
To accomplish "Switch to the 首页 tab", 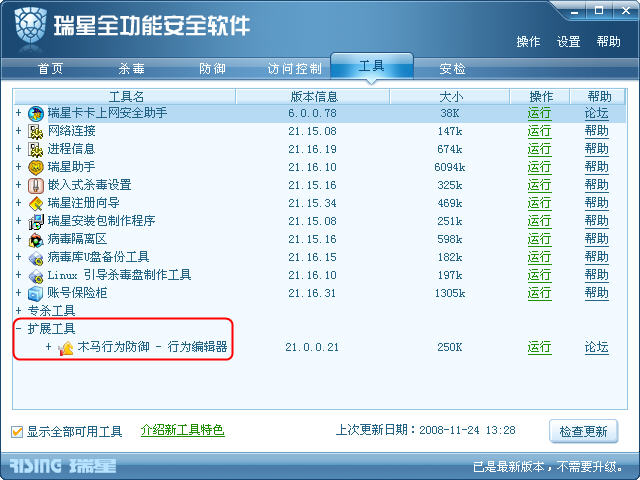I will (51, 69).
